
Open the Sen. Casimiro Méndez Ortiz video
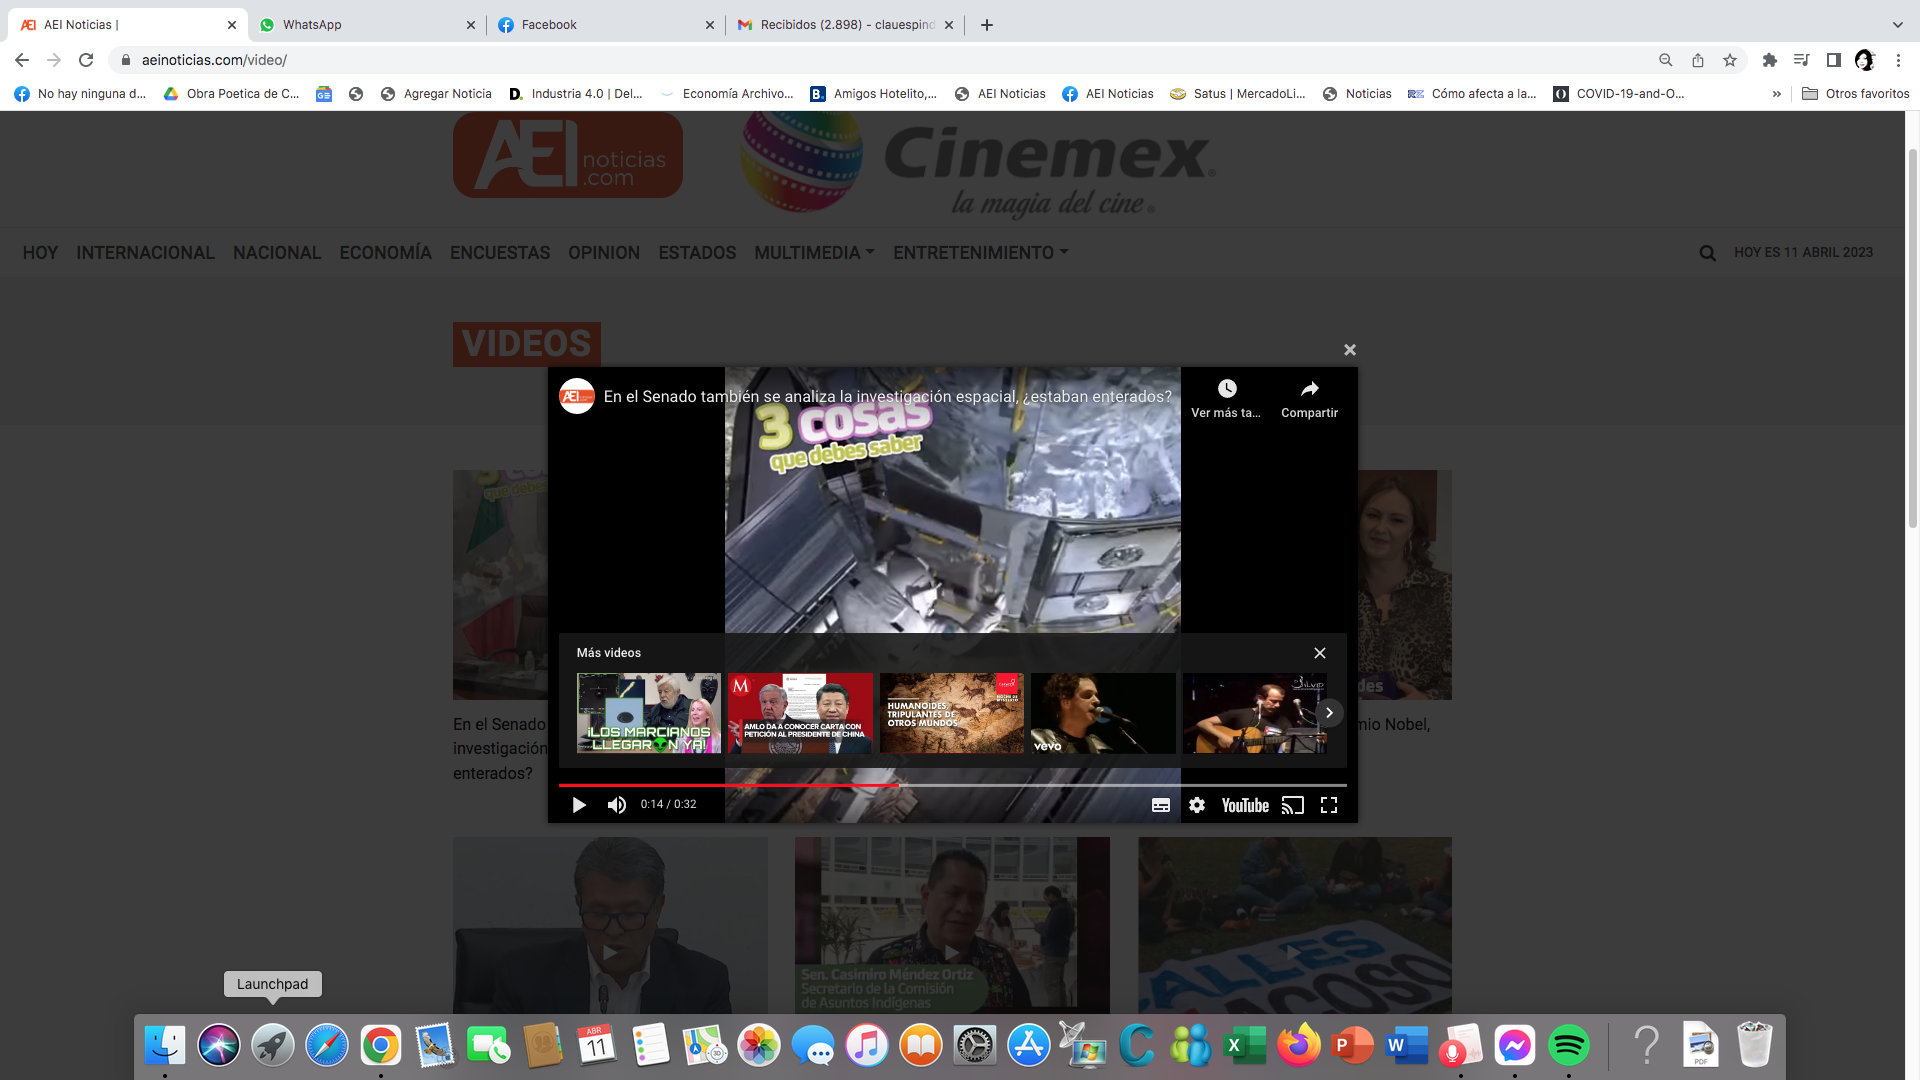pyautogui.click(x=952, y=925)
